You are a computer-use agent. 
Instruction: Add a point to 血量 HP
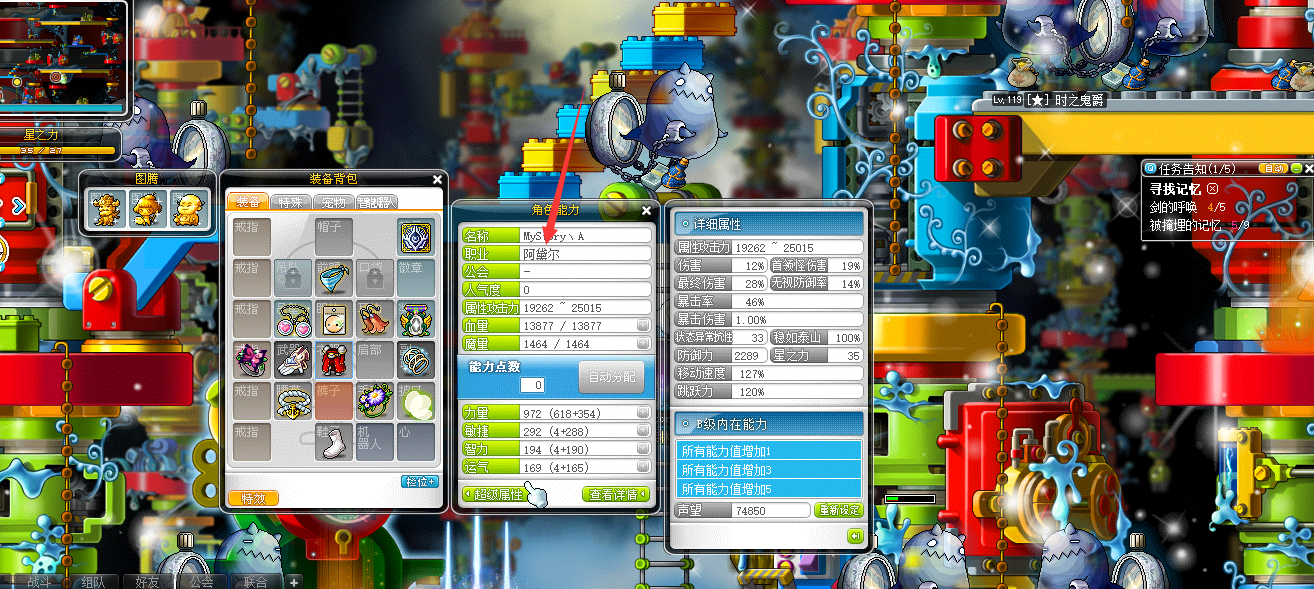click(x=643, y=326)
